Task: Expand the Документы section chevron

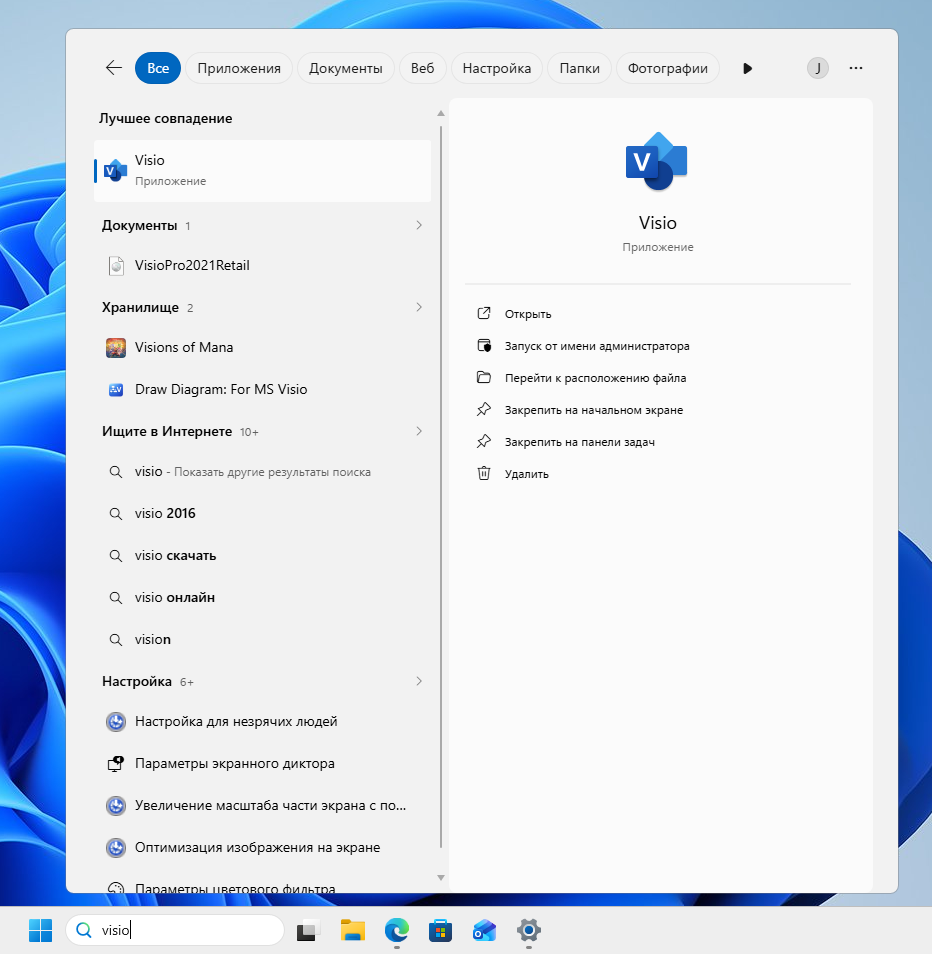Action: tap(419, 225)
